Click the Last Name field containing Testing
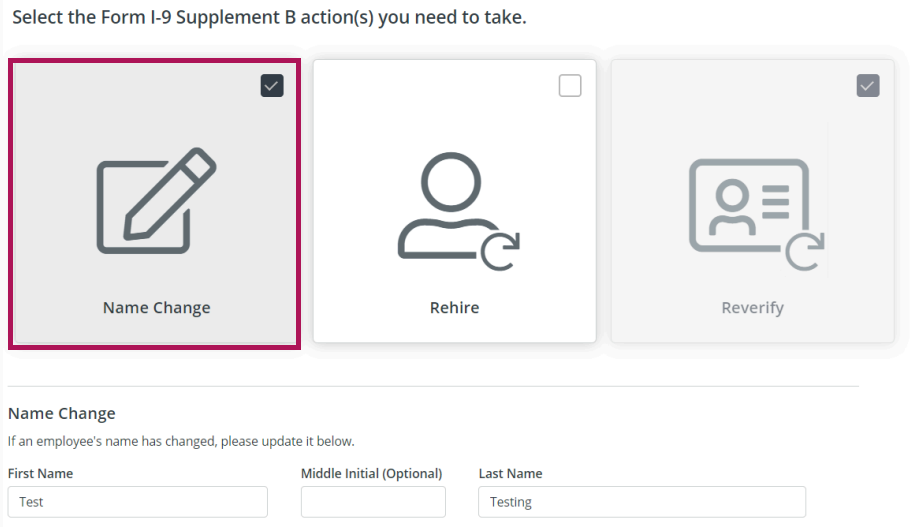This screenshot has width=911, height=527. (642, 502)
